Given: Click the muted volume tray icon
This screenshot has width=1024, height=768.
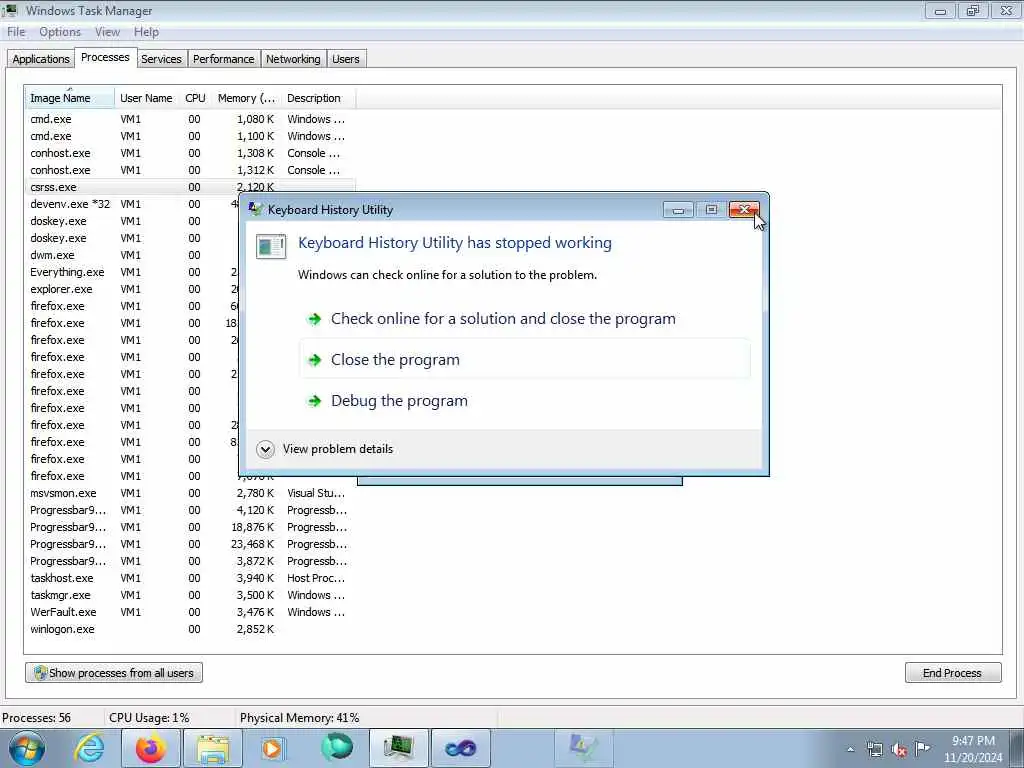Looking at the screenshot, I should (899, 750).
